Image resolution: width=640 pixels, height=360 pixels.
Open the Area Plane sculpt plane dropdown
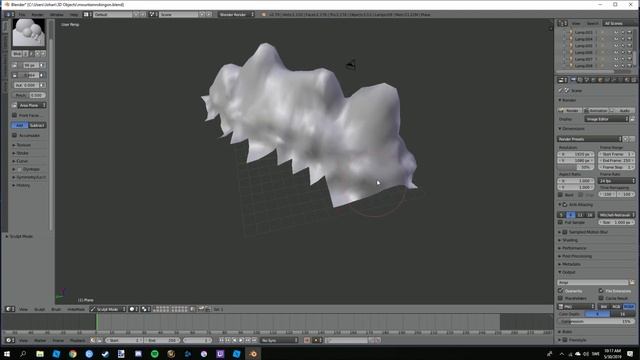32,105
